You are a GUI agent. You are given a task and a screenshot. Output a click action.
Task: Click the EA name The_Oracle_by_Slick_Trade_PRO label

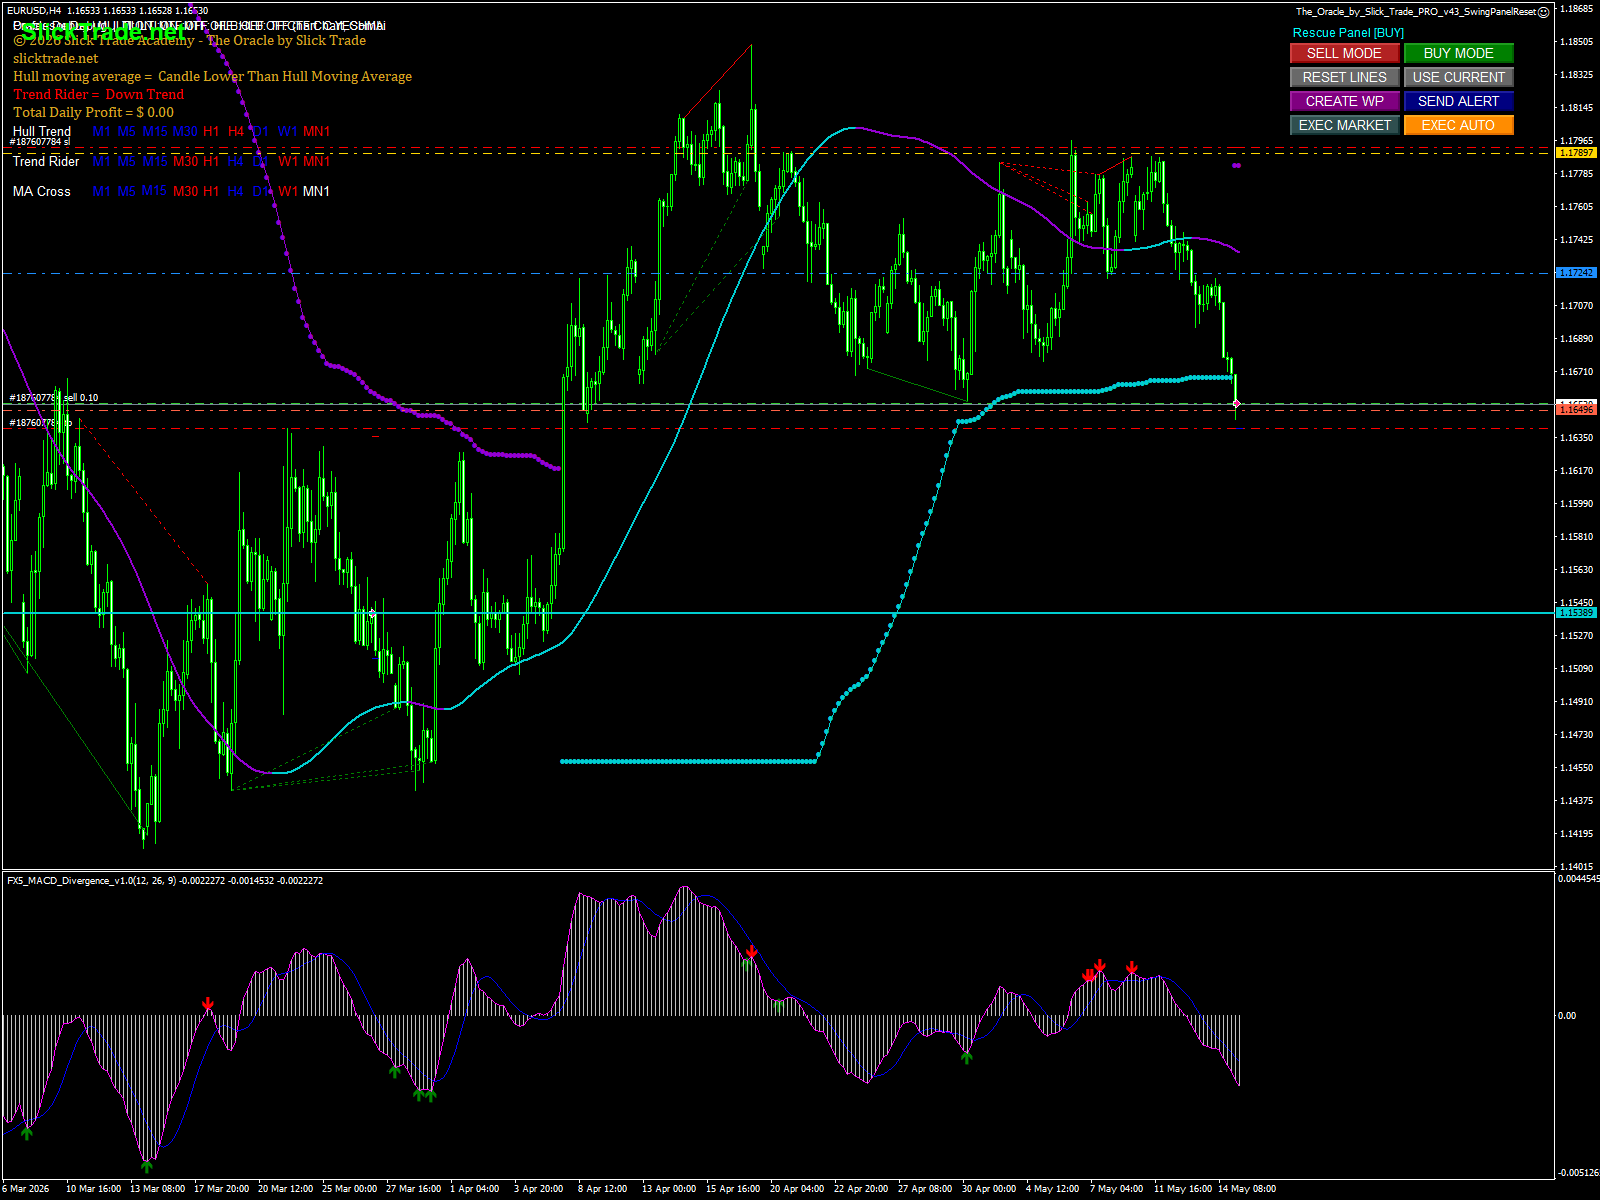click(1416, 12)
